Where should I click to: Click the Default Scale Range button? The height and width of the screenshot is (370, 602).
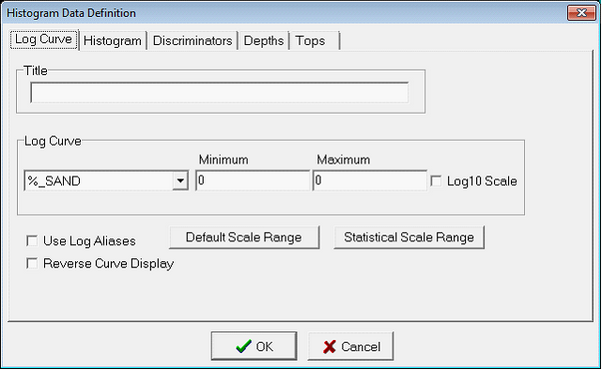[244, 237]
